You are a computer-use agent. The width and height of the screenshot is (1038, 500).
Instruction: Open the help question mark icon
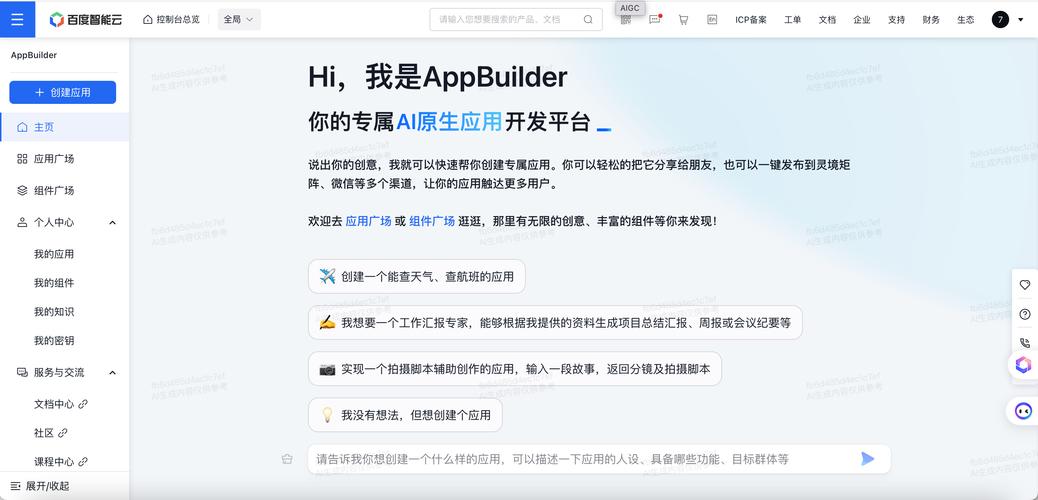click(1025, 315)
